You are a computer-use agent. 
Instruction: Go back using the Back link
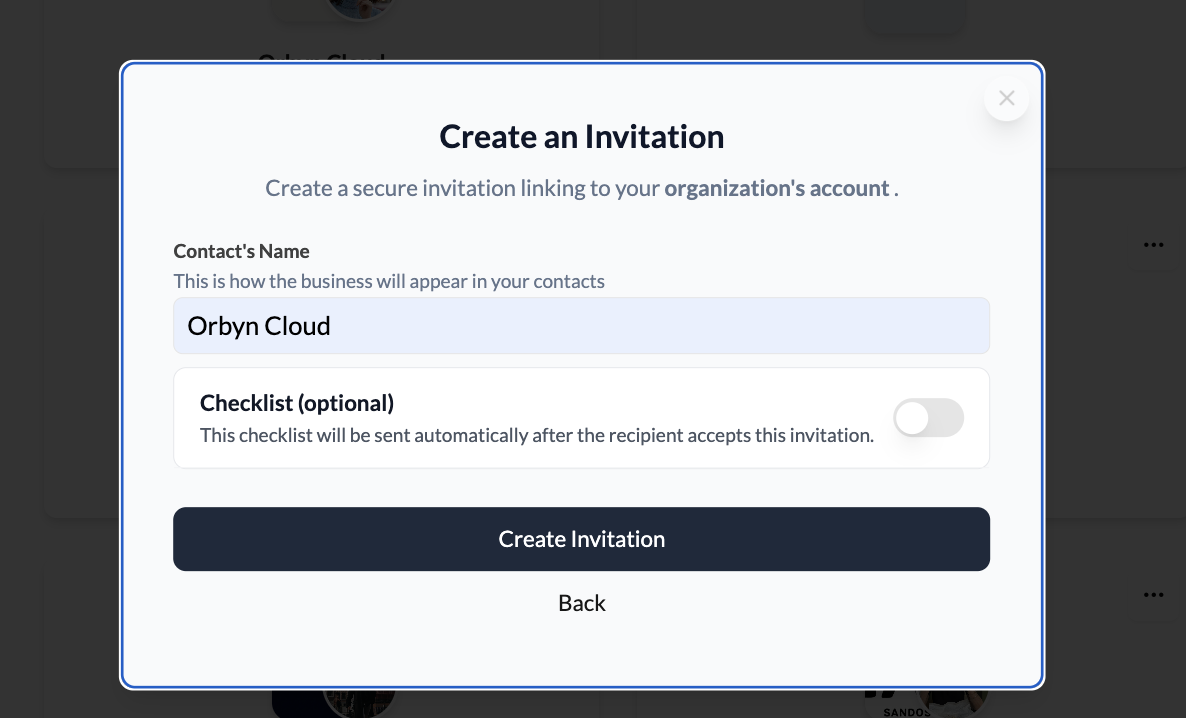(x=581, y=603)
